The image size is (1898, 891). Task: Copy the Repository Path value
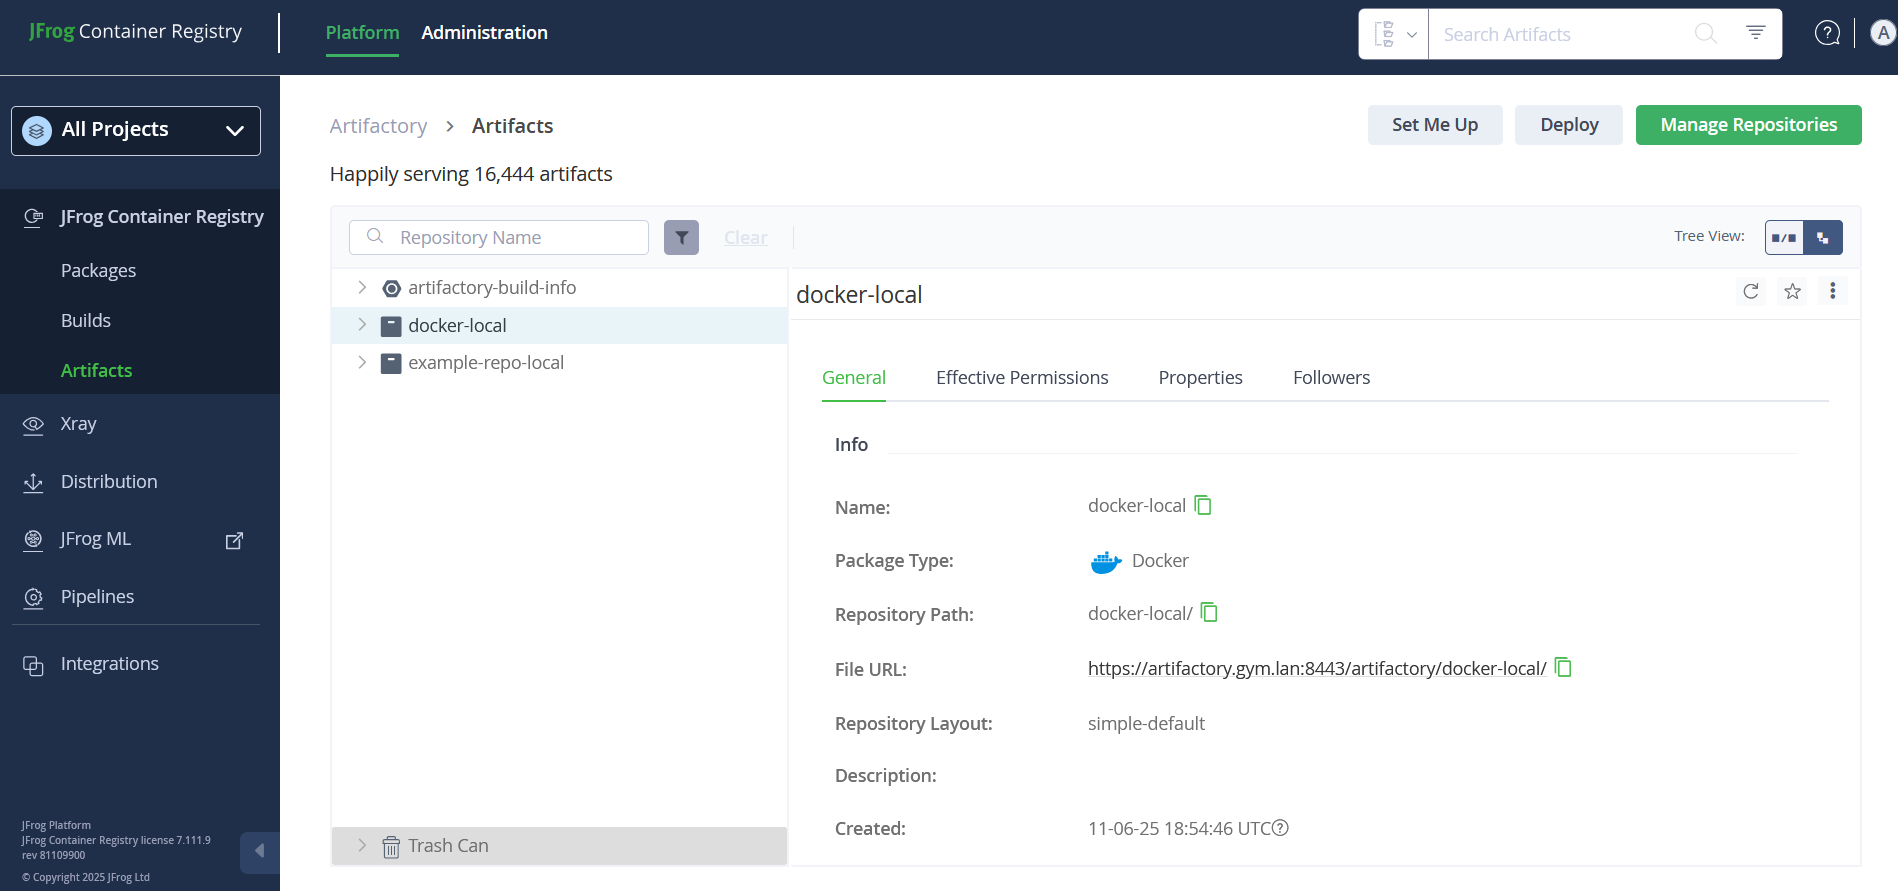point(1209,612)
